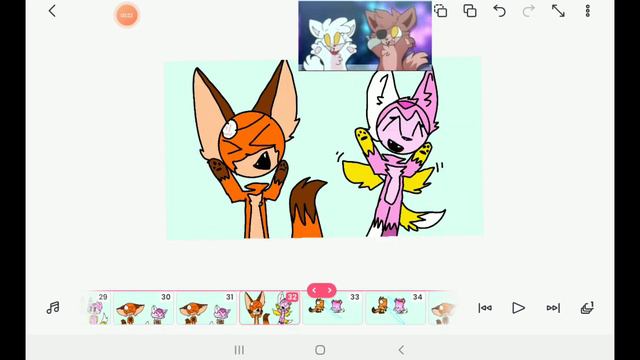Tap the drawing canvas with fox characters
Image resolution: width=640 pixels, height=360 pixels.
pos(324,148)
